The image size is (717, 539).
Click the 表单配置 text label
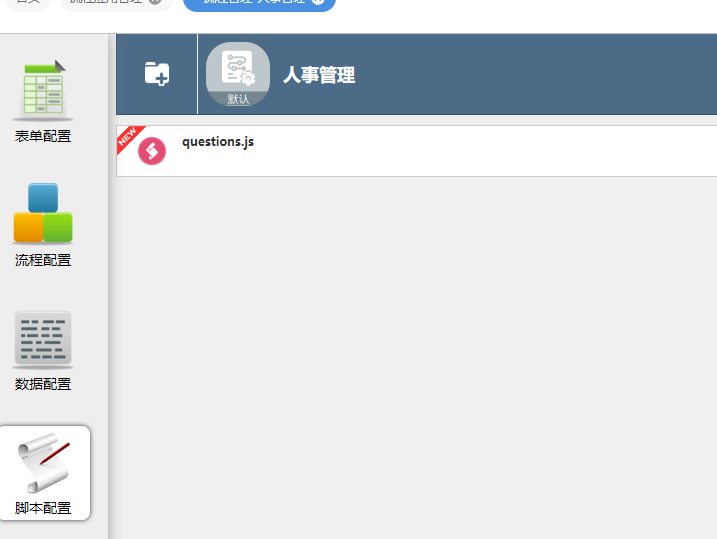(43, 136)
